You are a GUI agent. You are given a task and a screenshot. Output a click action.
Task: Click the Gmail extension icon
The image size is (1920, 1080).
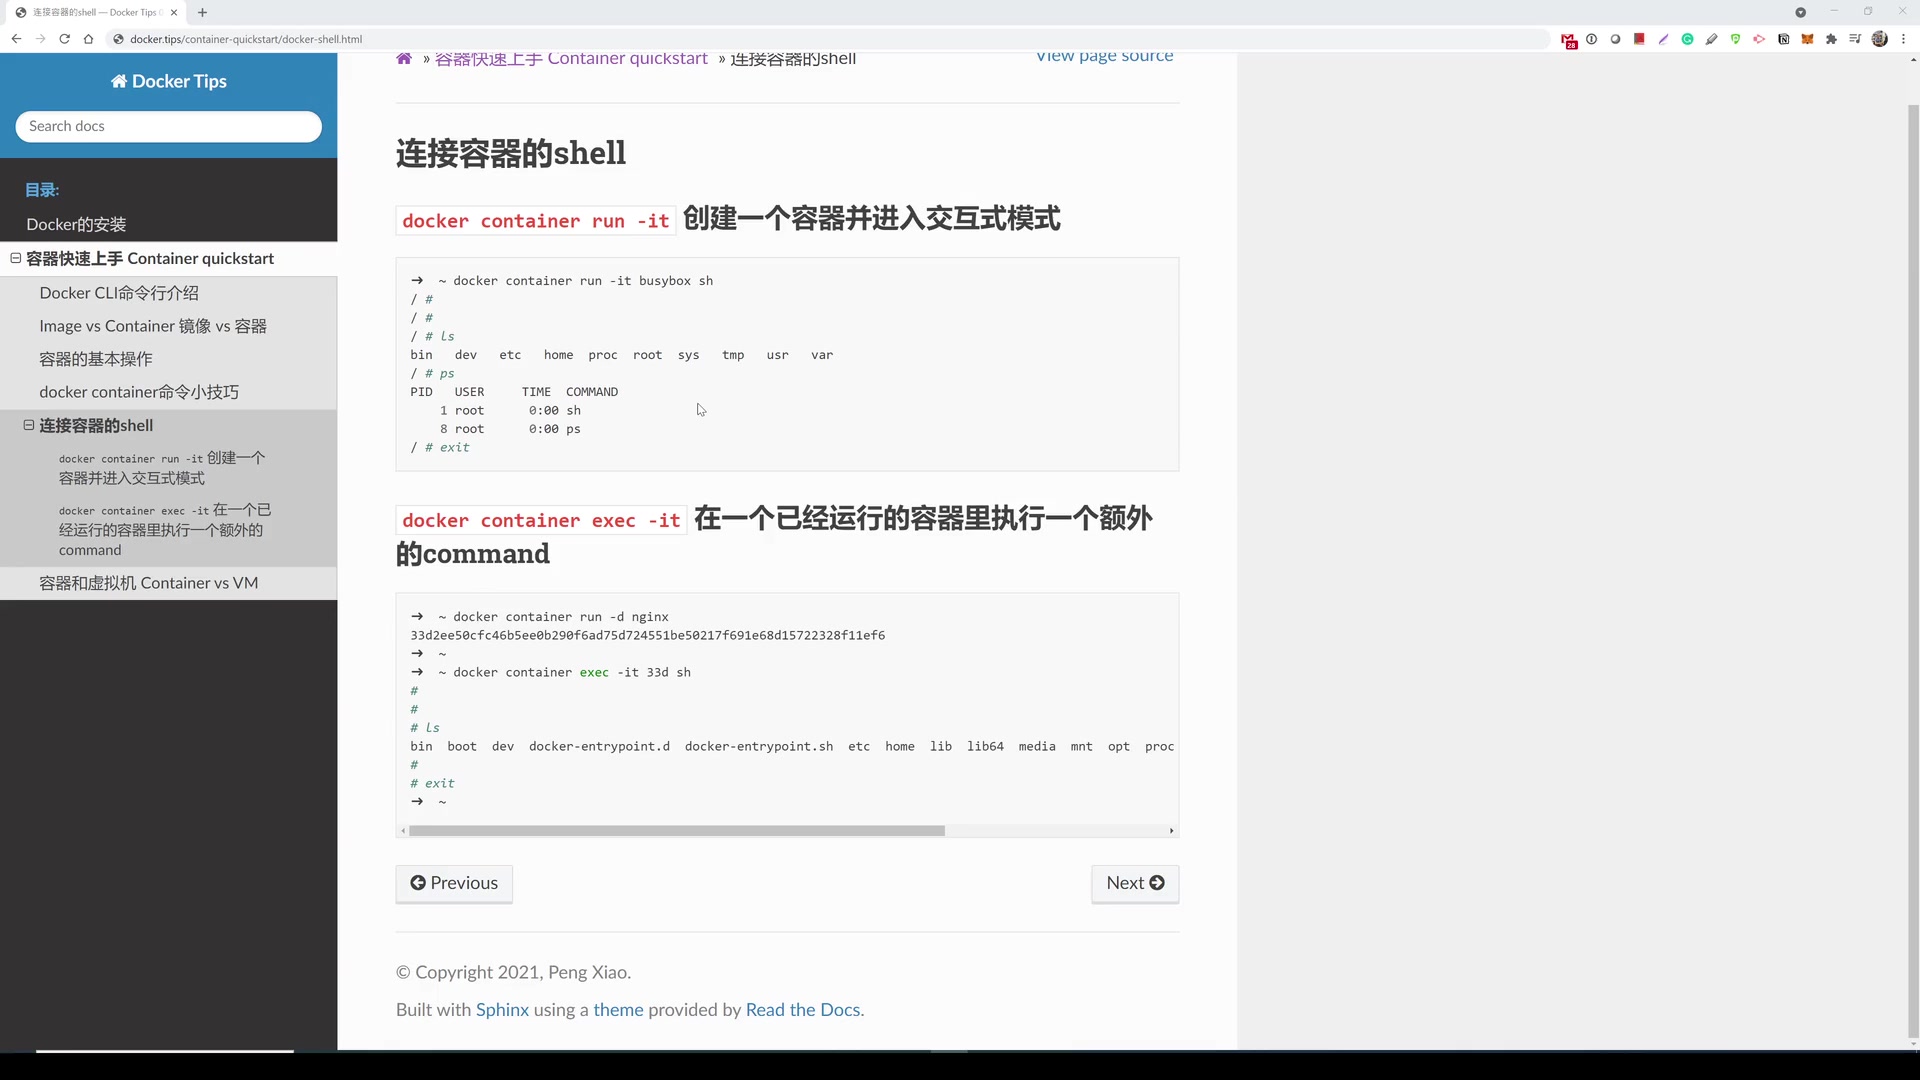pos(1568,40)
